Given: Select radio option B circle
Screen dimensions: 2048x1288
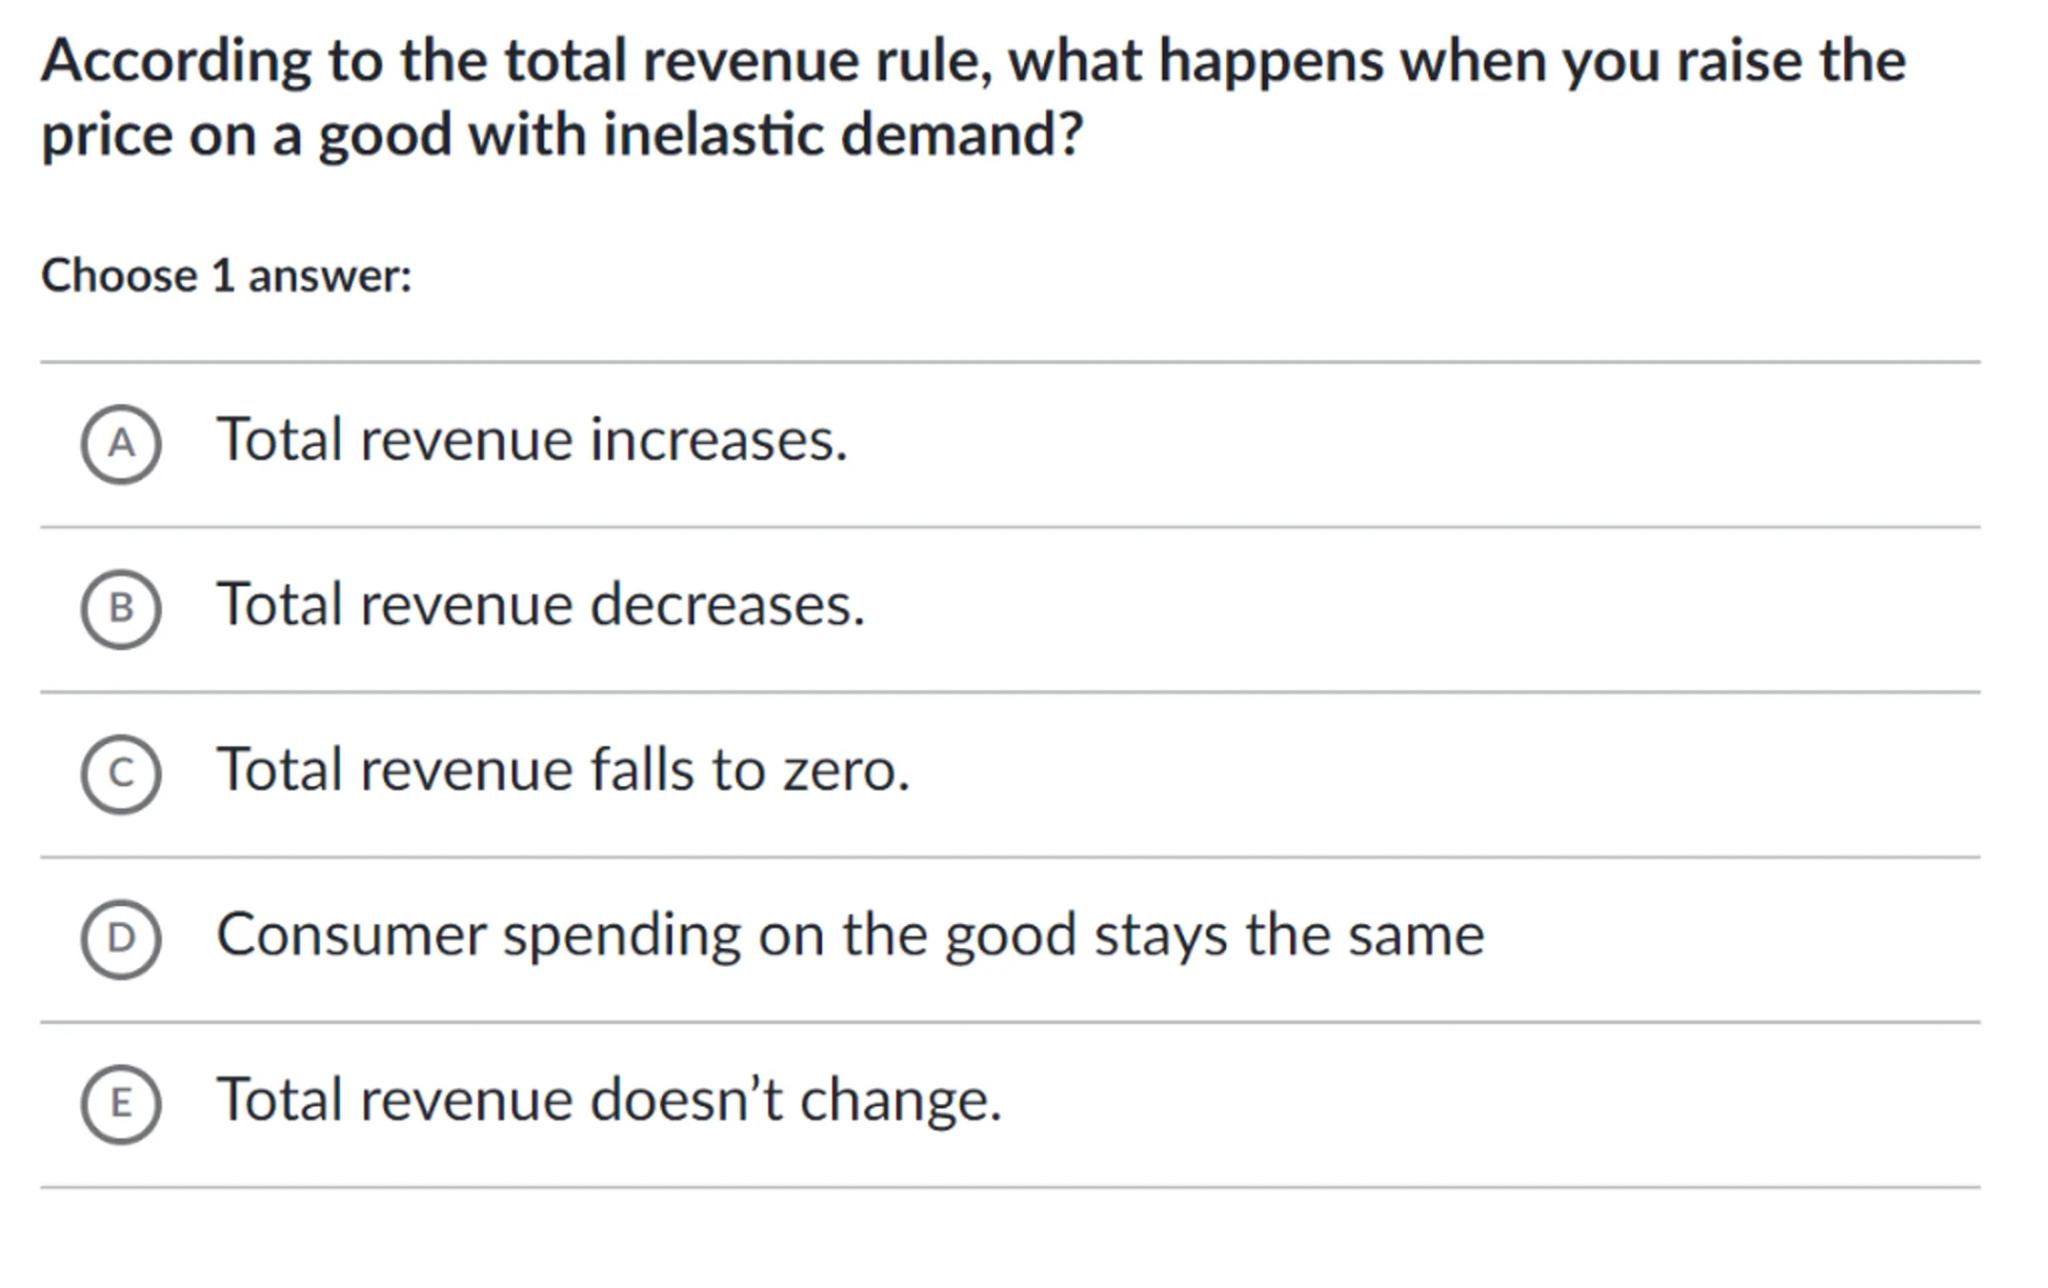Looking at the screenshot, I should point(121,608).
